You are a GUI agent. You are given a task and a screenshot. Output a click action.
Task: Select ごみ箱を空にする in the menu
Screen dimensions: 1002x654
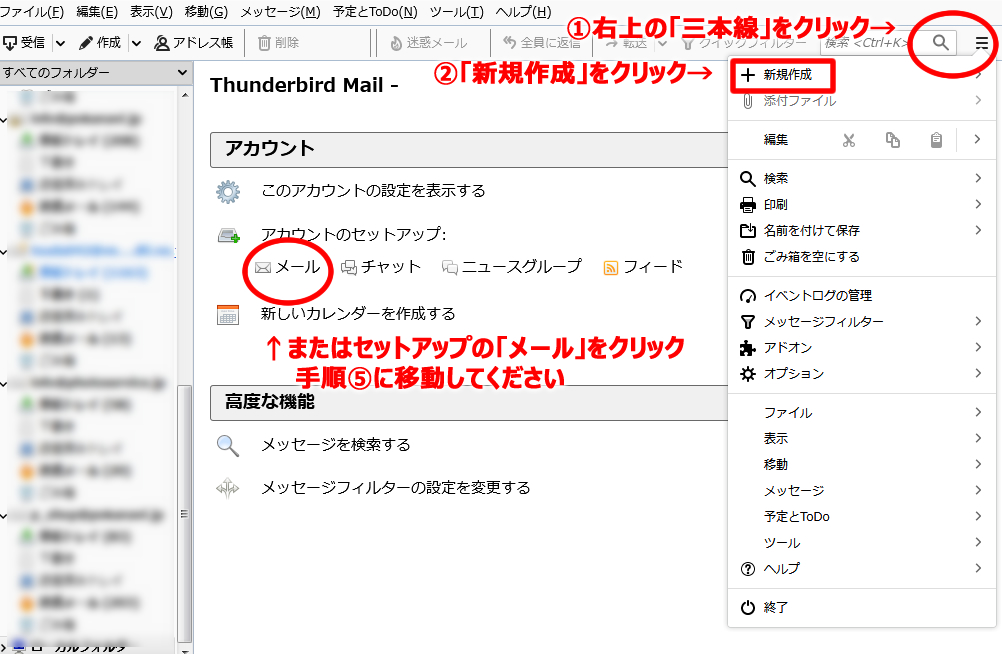[861, 256]
